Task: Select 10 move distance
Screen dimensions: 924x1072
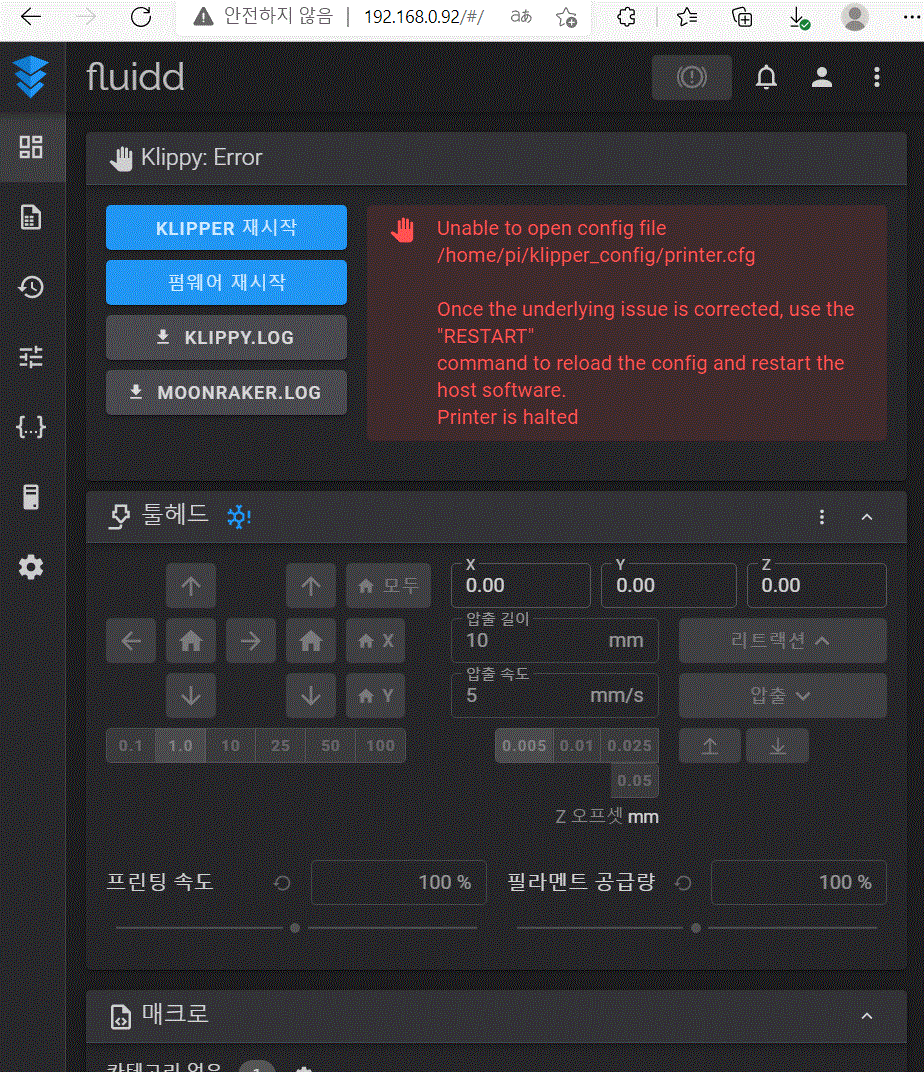Action: point(230,746)
